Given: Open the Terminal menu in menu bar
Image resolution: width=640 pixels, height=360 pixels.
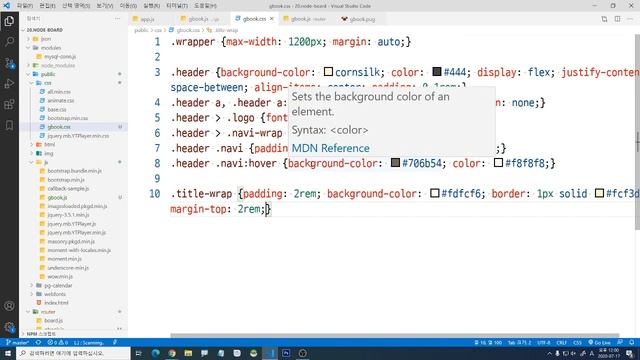Looking at the screenshot, I should (x=177, y=6).
